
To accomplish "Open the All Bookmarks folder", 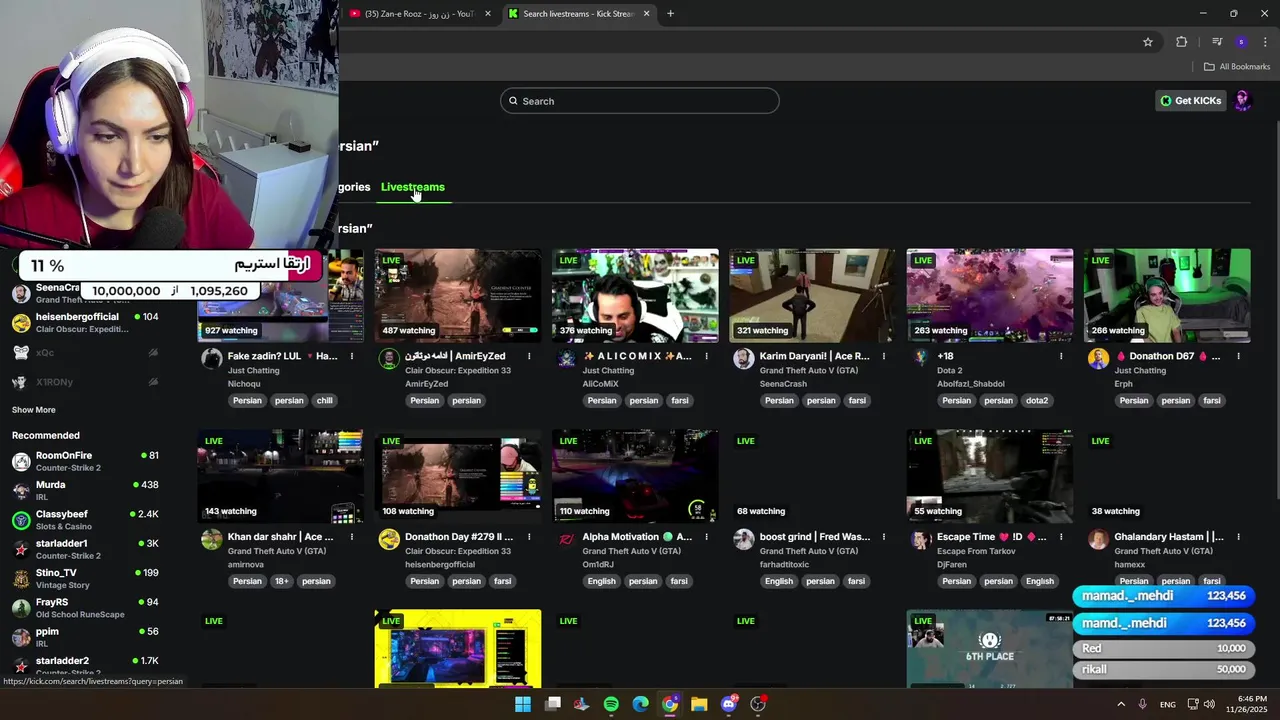I will click(x=1236, y=67).
